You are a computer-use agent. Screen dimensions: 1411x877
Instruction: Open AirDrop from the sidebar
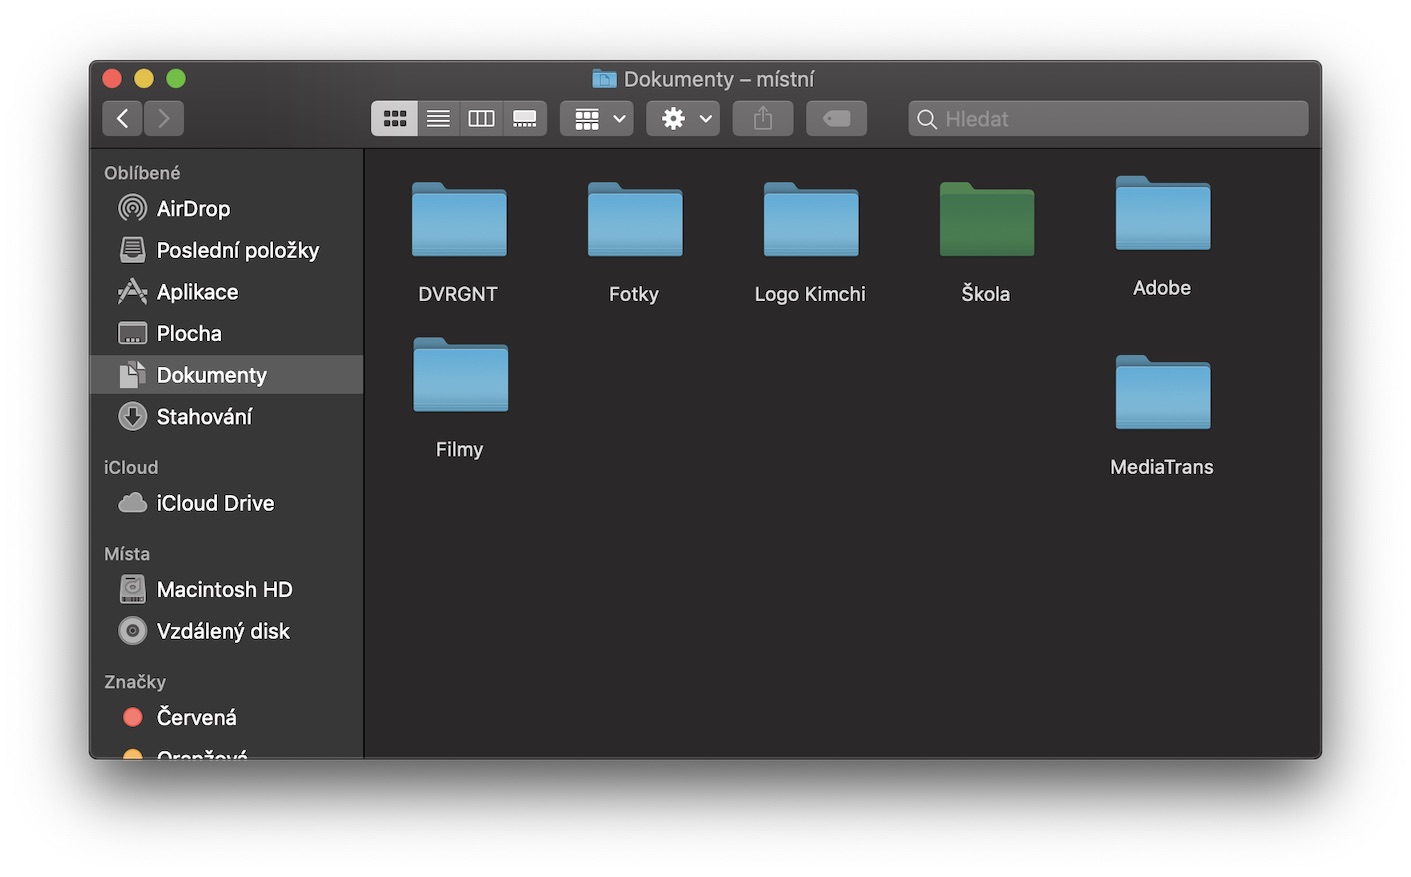coord(193,209)
